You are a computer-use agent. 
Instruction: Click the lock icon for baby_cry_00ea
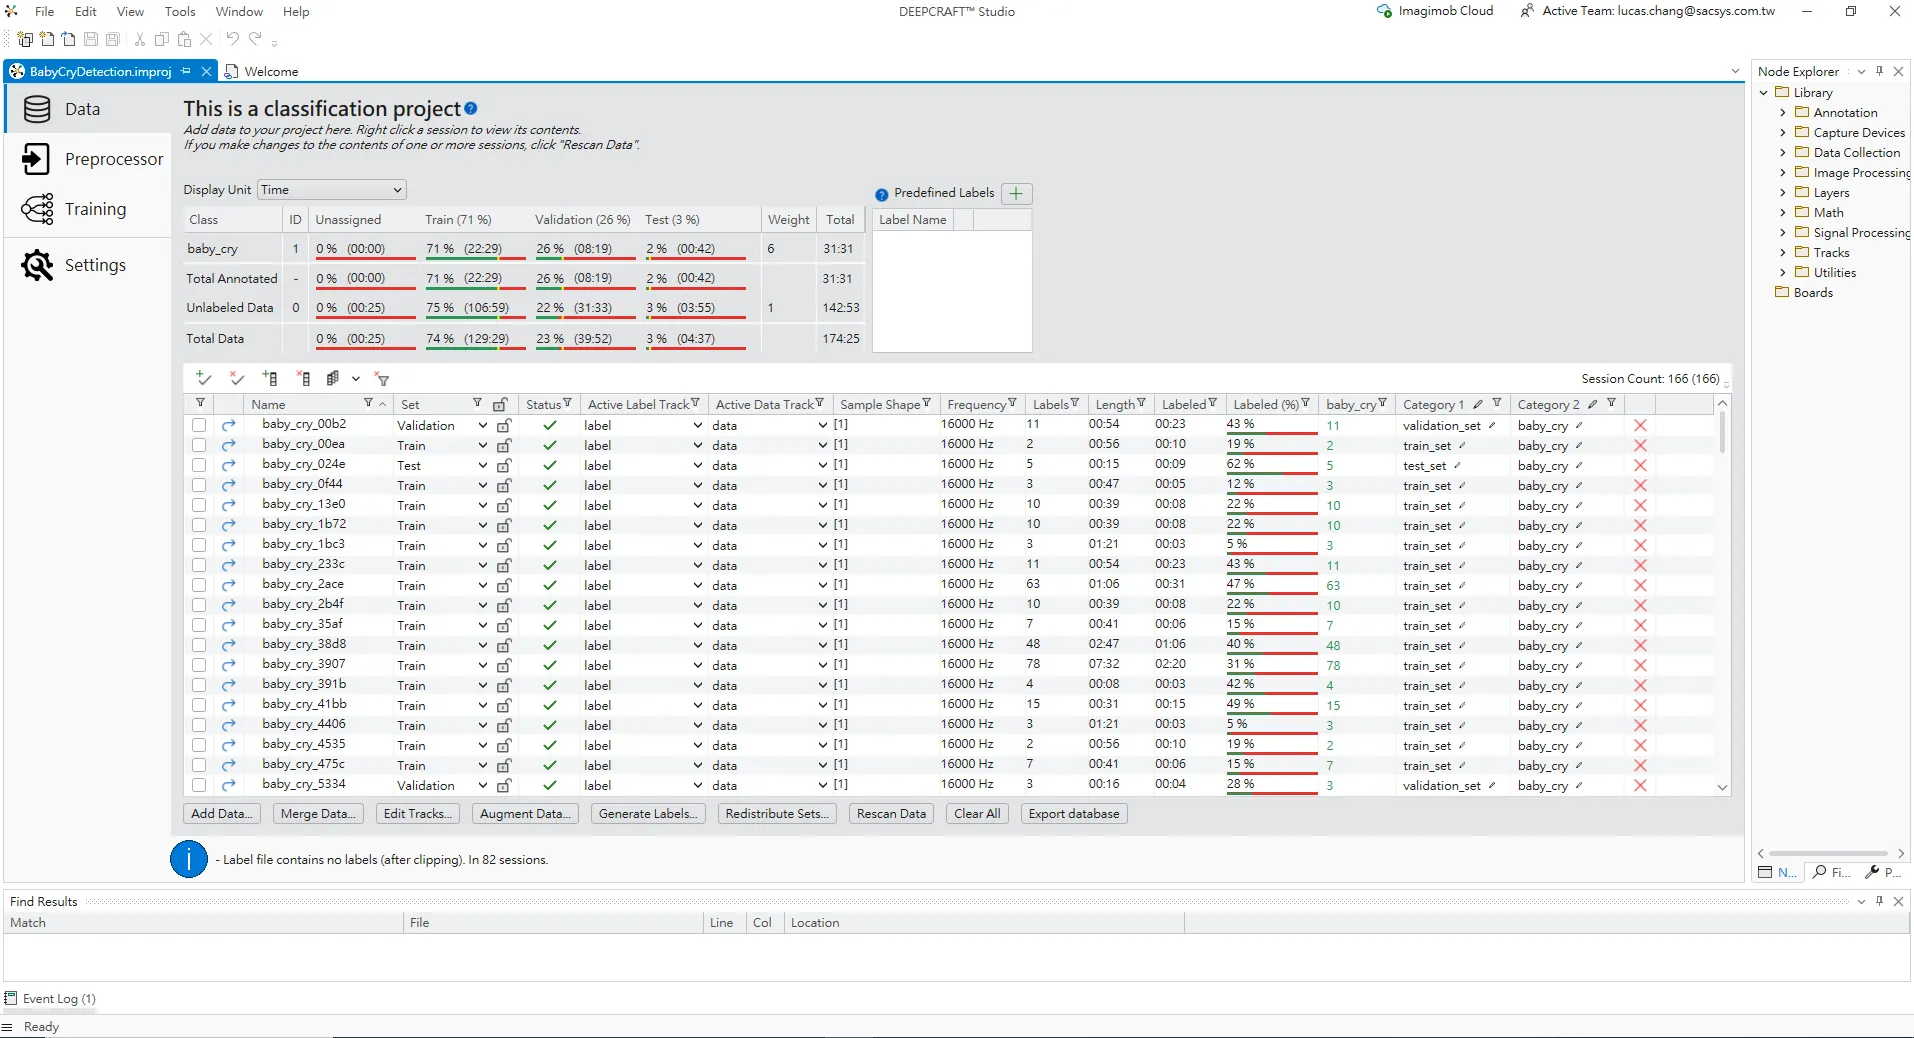pyautogui.click(x=504, y=445)
